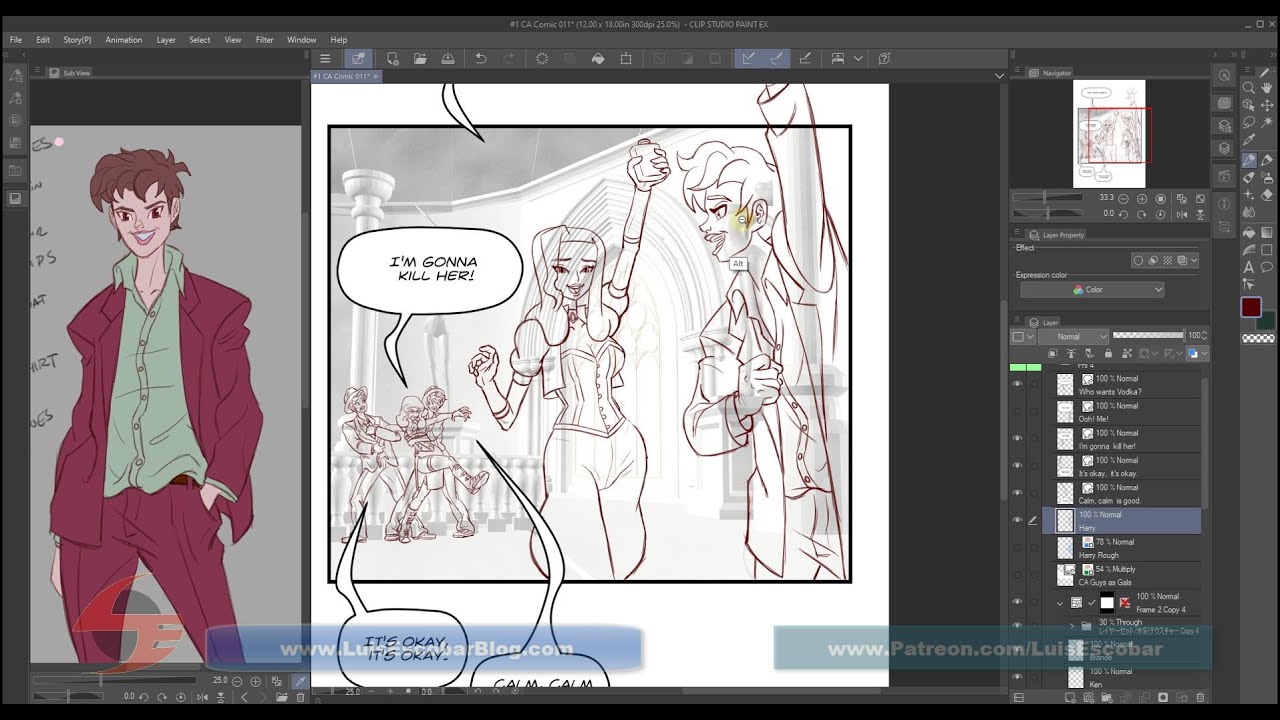Select the Pen tool
This screenshot has width=1280, height=720.
(1249, 160)
